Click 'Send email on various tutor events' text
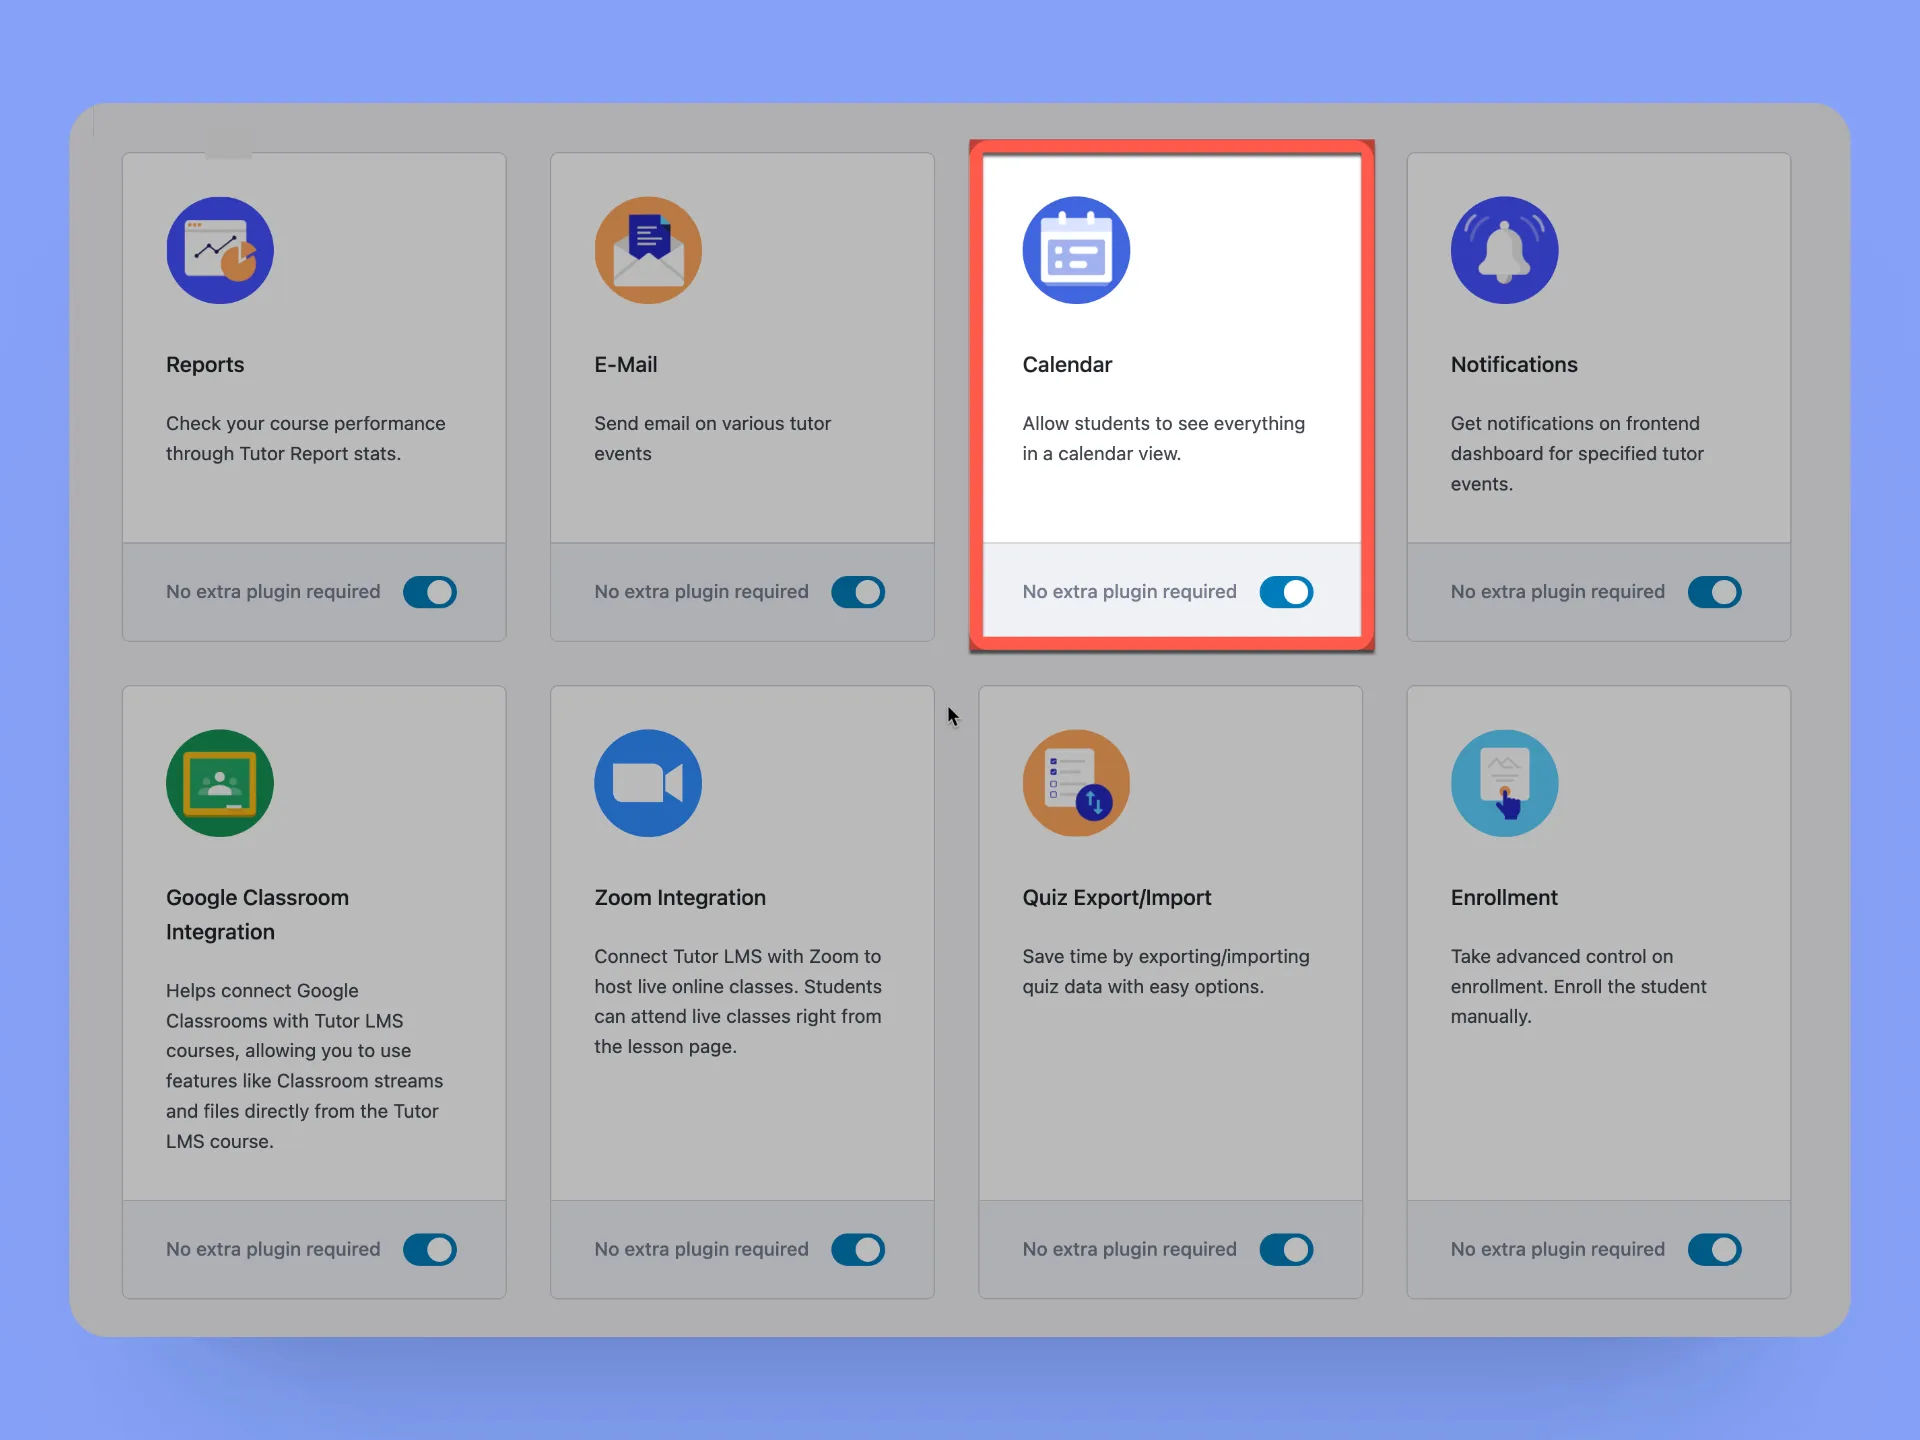Image resolution: width=1920 pixels, height=1440 pixels. (713, 438)
